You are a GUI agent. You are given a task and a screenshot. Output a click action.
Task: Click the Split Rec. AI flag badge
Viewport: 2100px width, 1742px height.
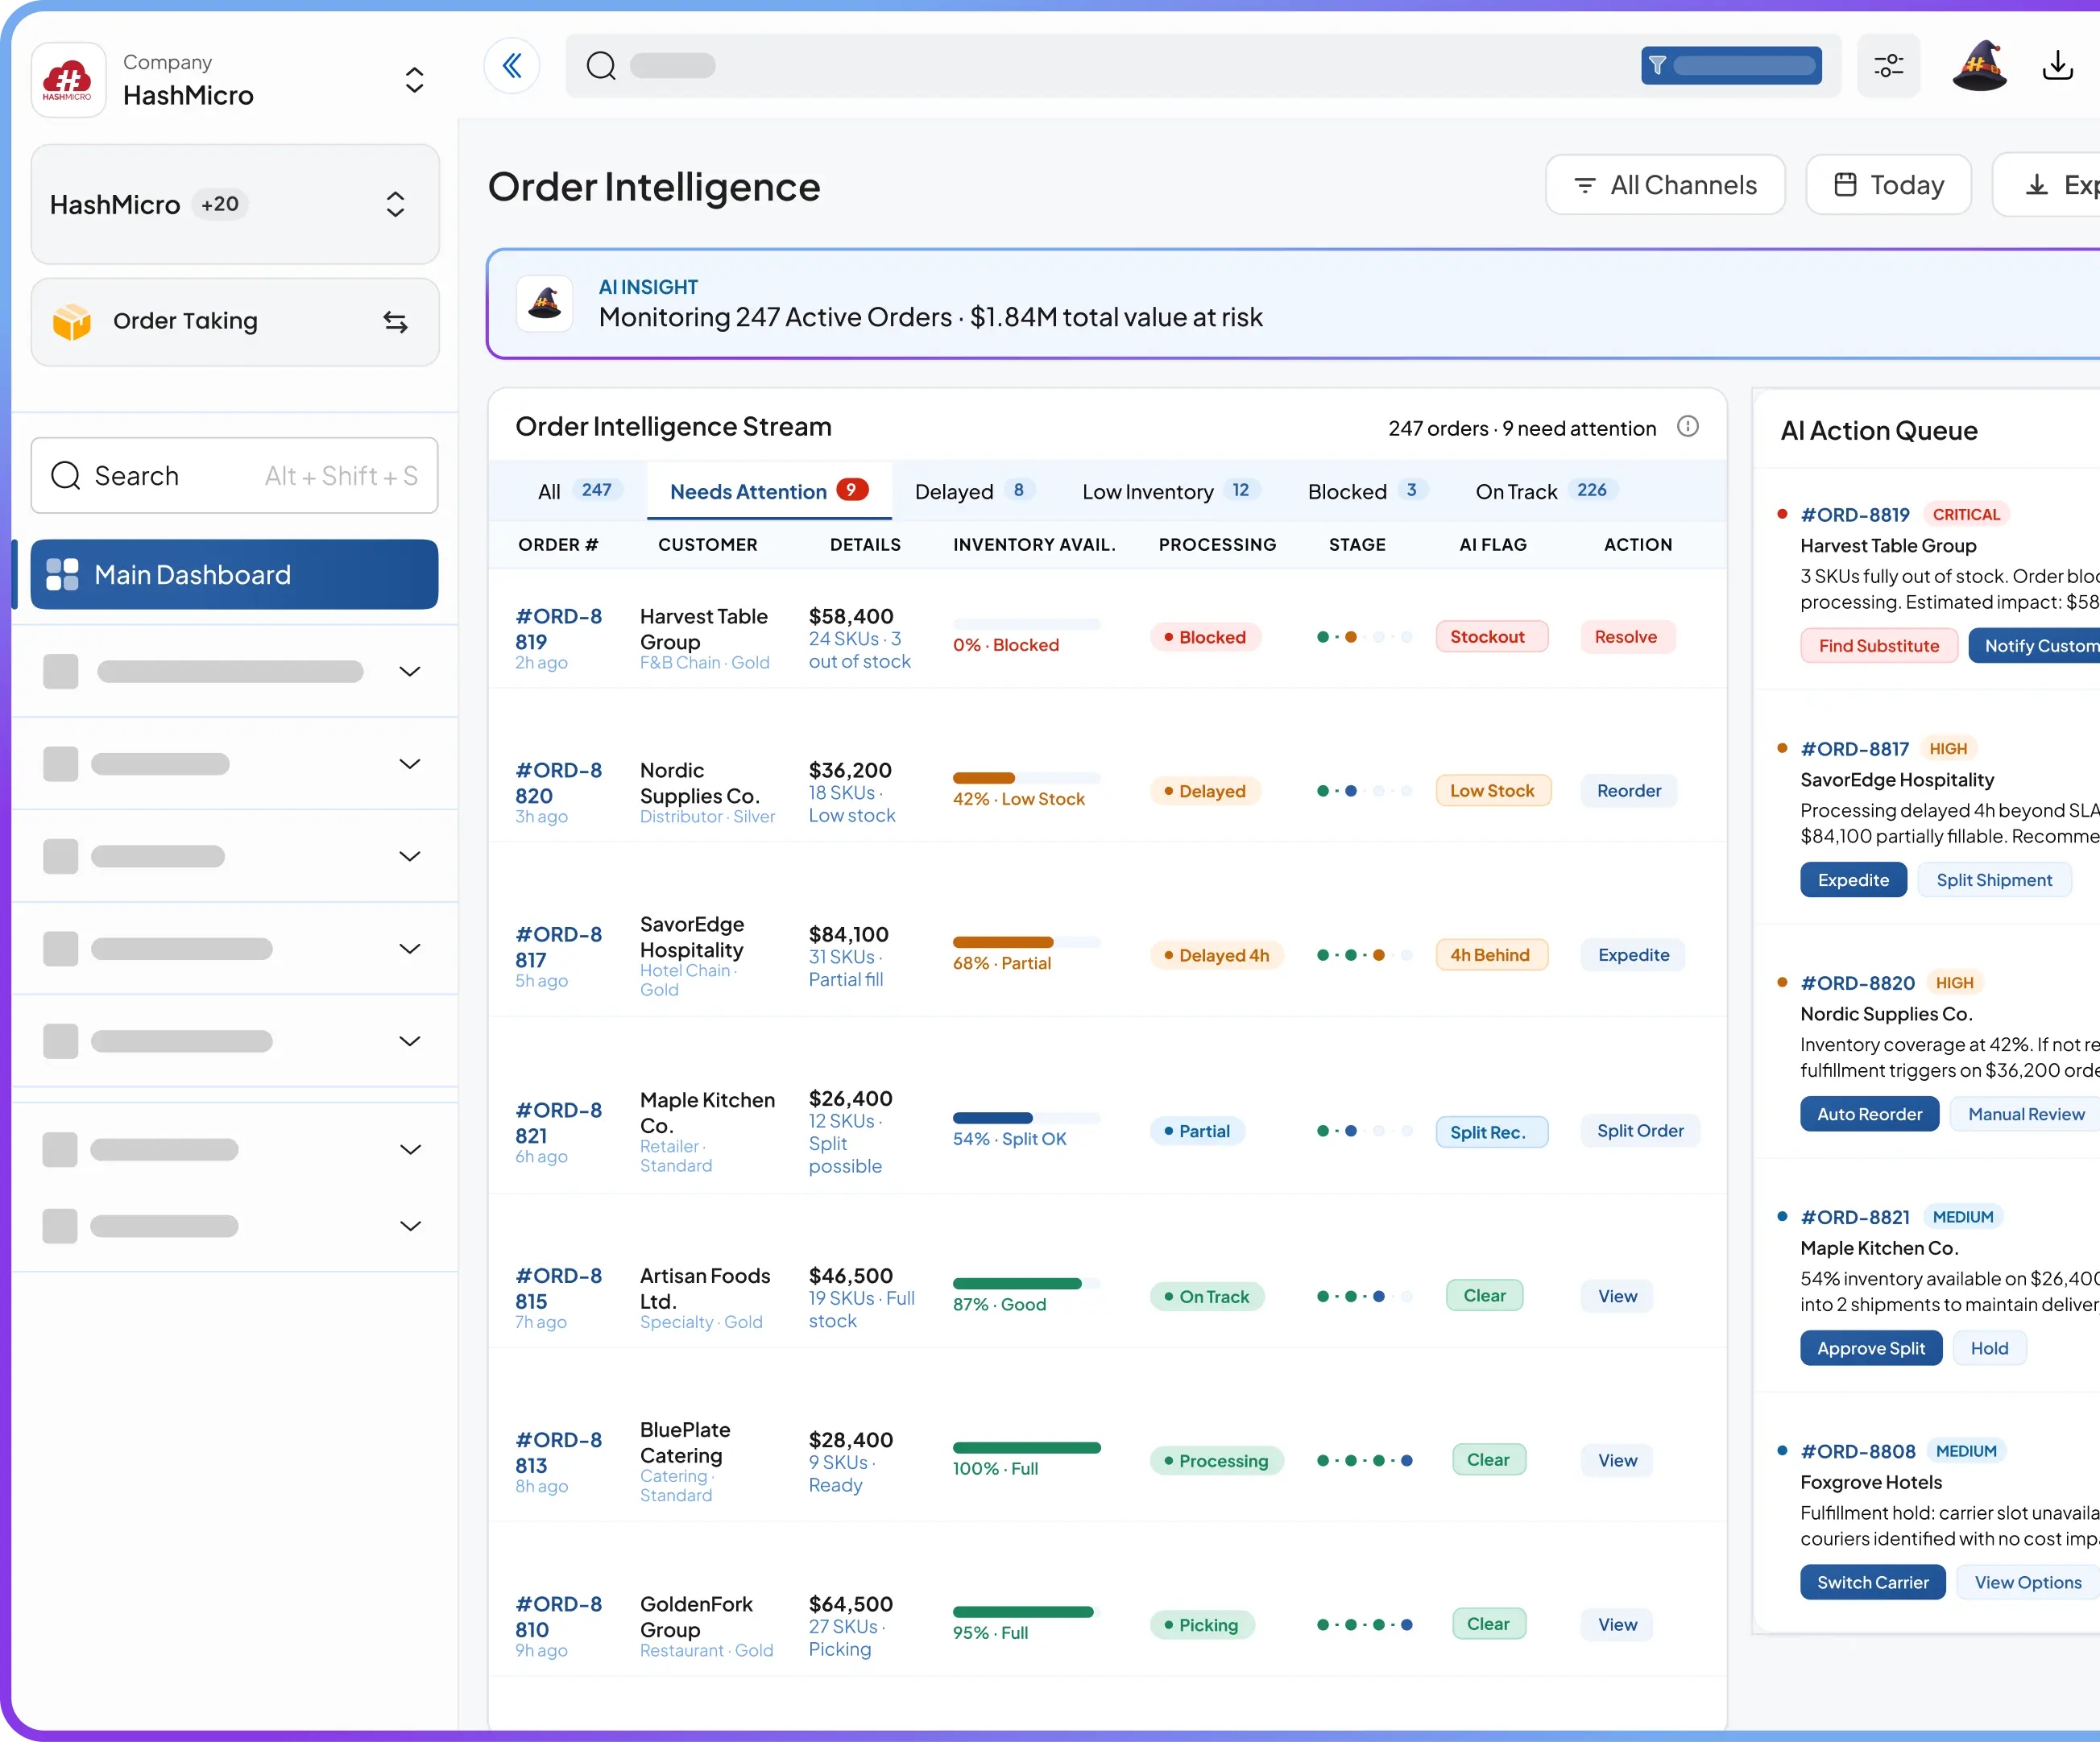tap(1491, 1132)
